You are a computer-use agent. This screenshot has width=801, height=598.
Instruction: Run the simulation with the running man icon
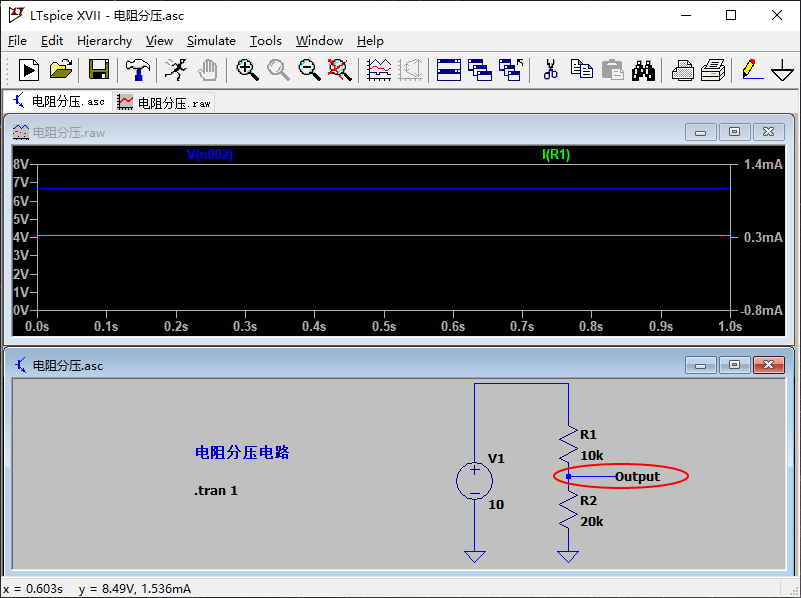click(176, 70)
